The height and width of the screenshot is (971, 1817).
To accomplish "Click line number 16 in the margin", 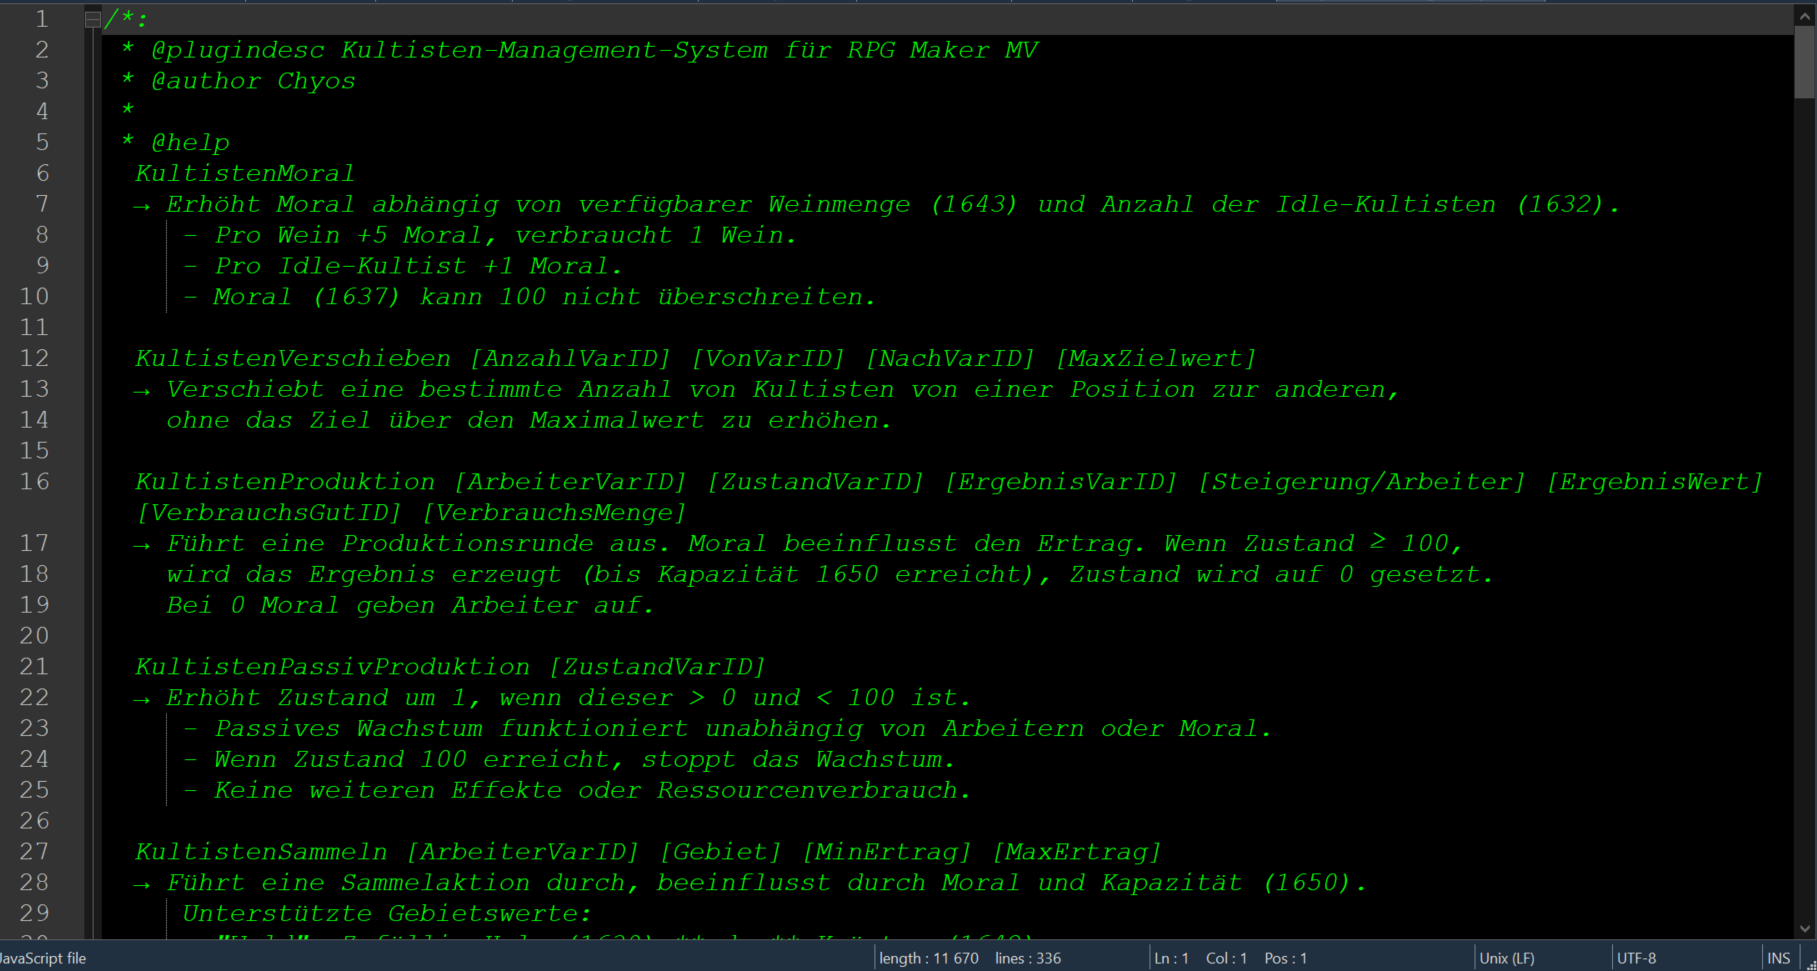I will [x=34, y=481].
